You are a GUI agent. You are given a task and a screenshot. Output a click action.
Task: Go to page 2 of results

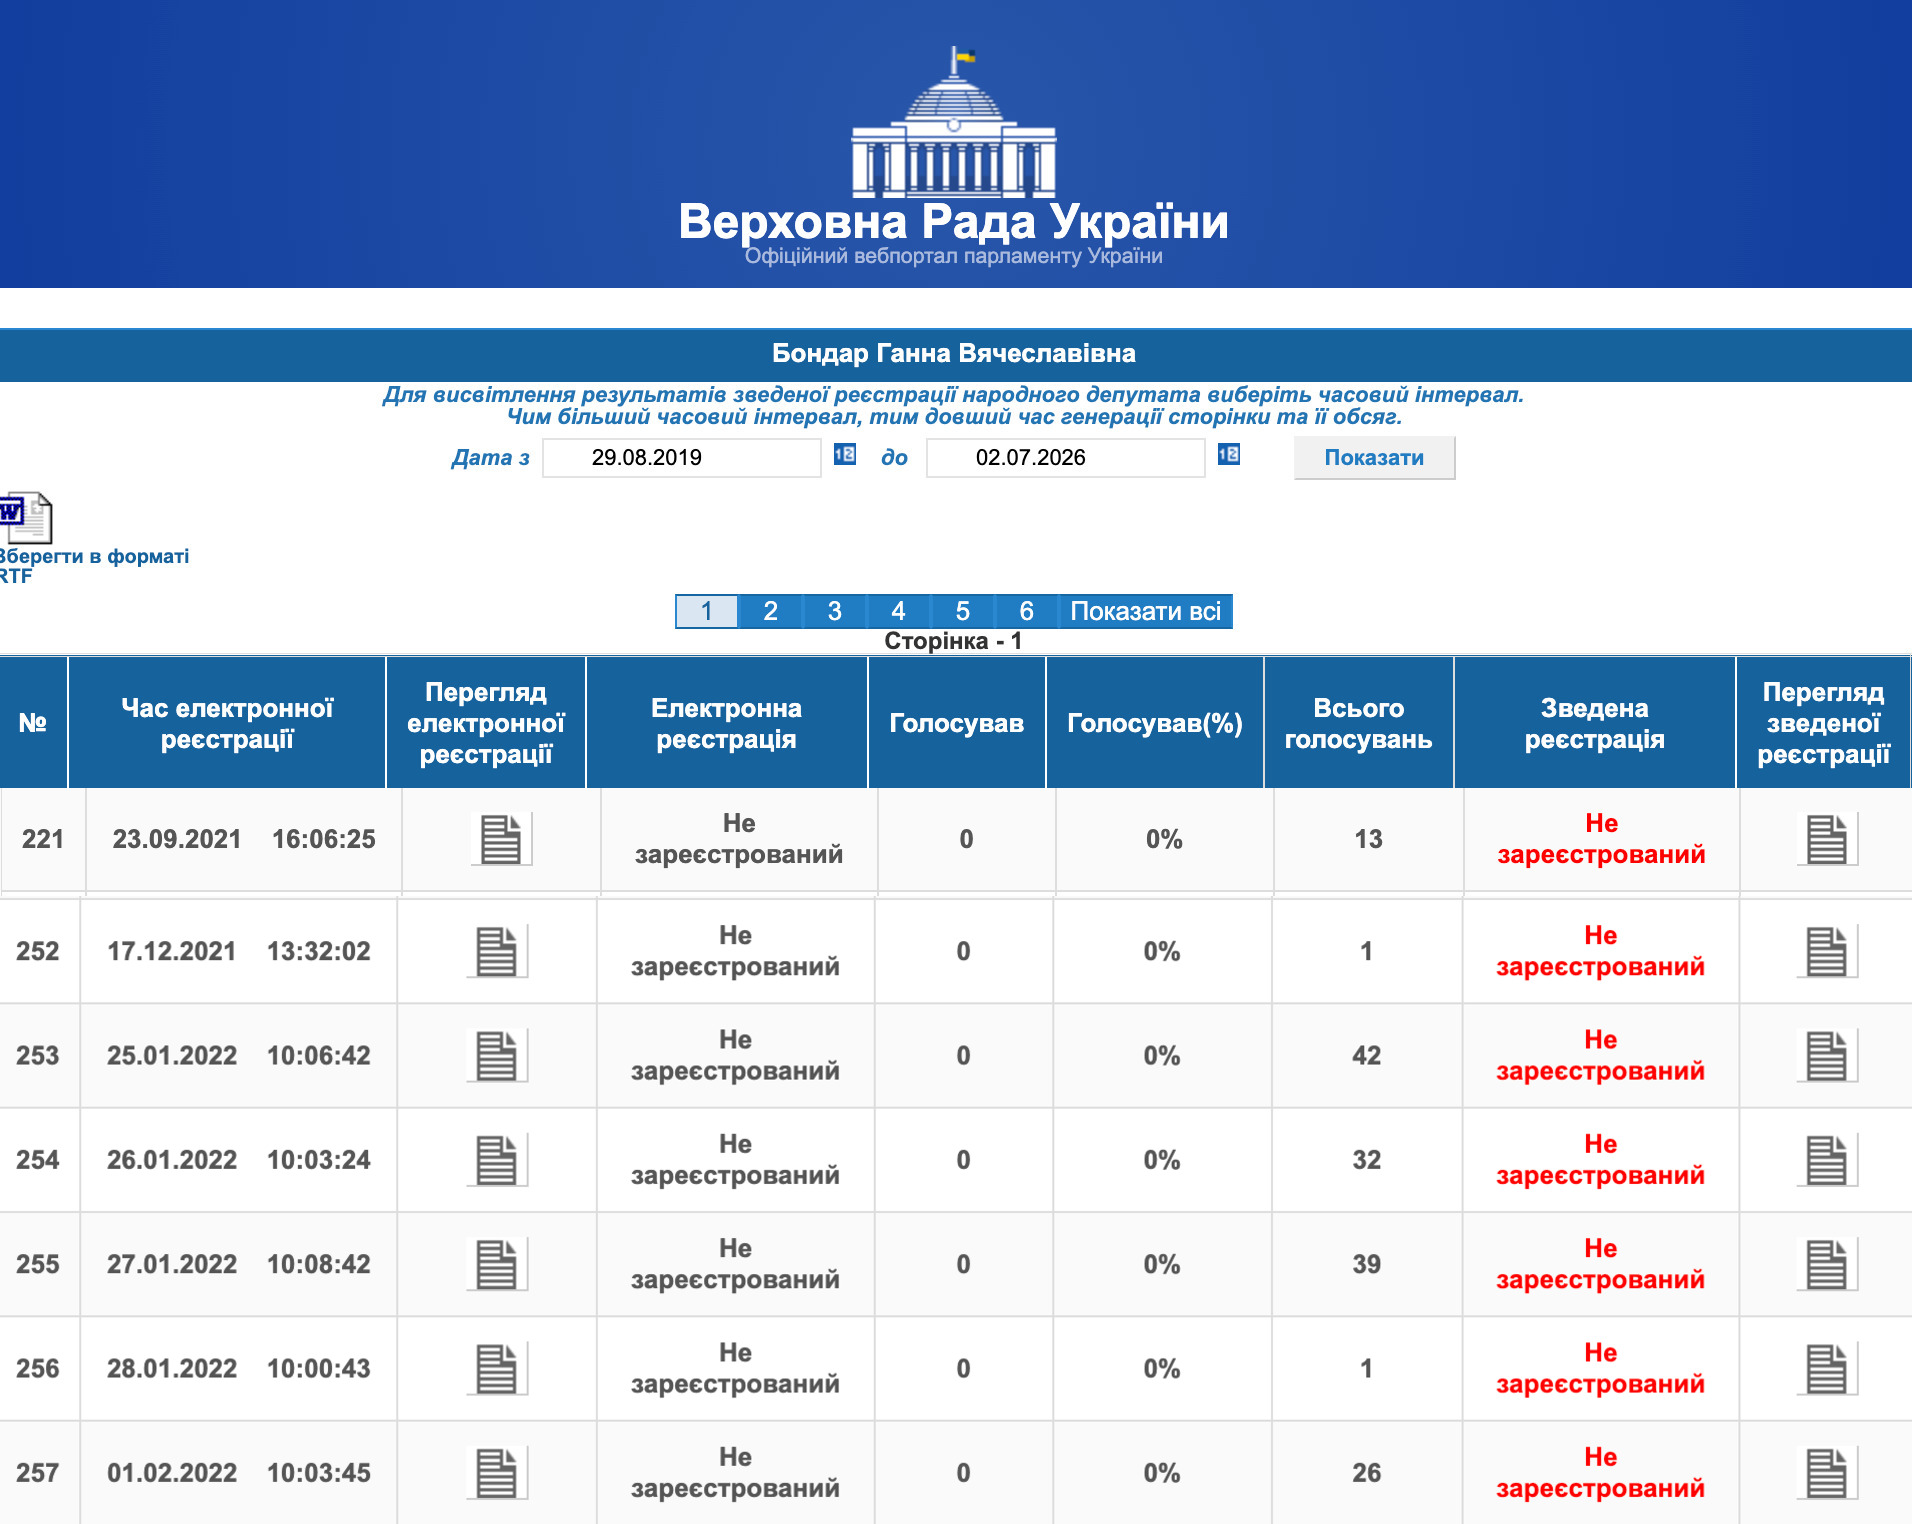pyautogui.click(x=770, y=611)
